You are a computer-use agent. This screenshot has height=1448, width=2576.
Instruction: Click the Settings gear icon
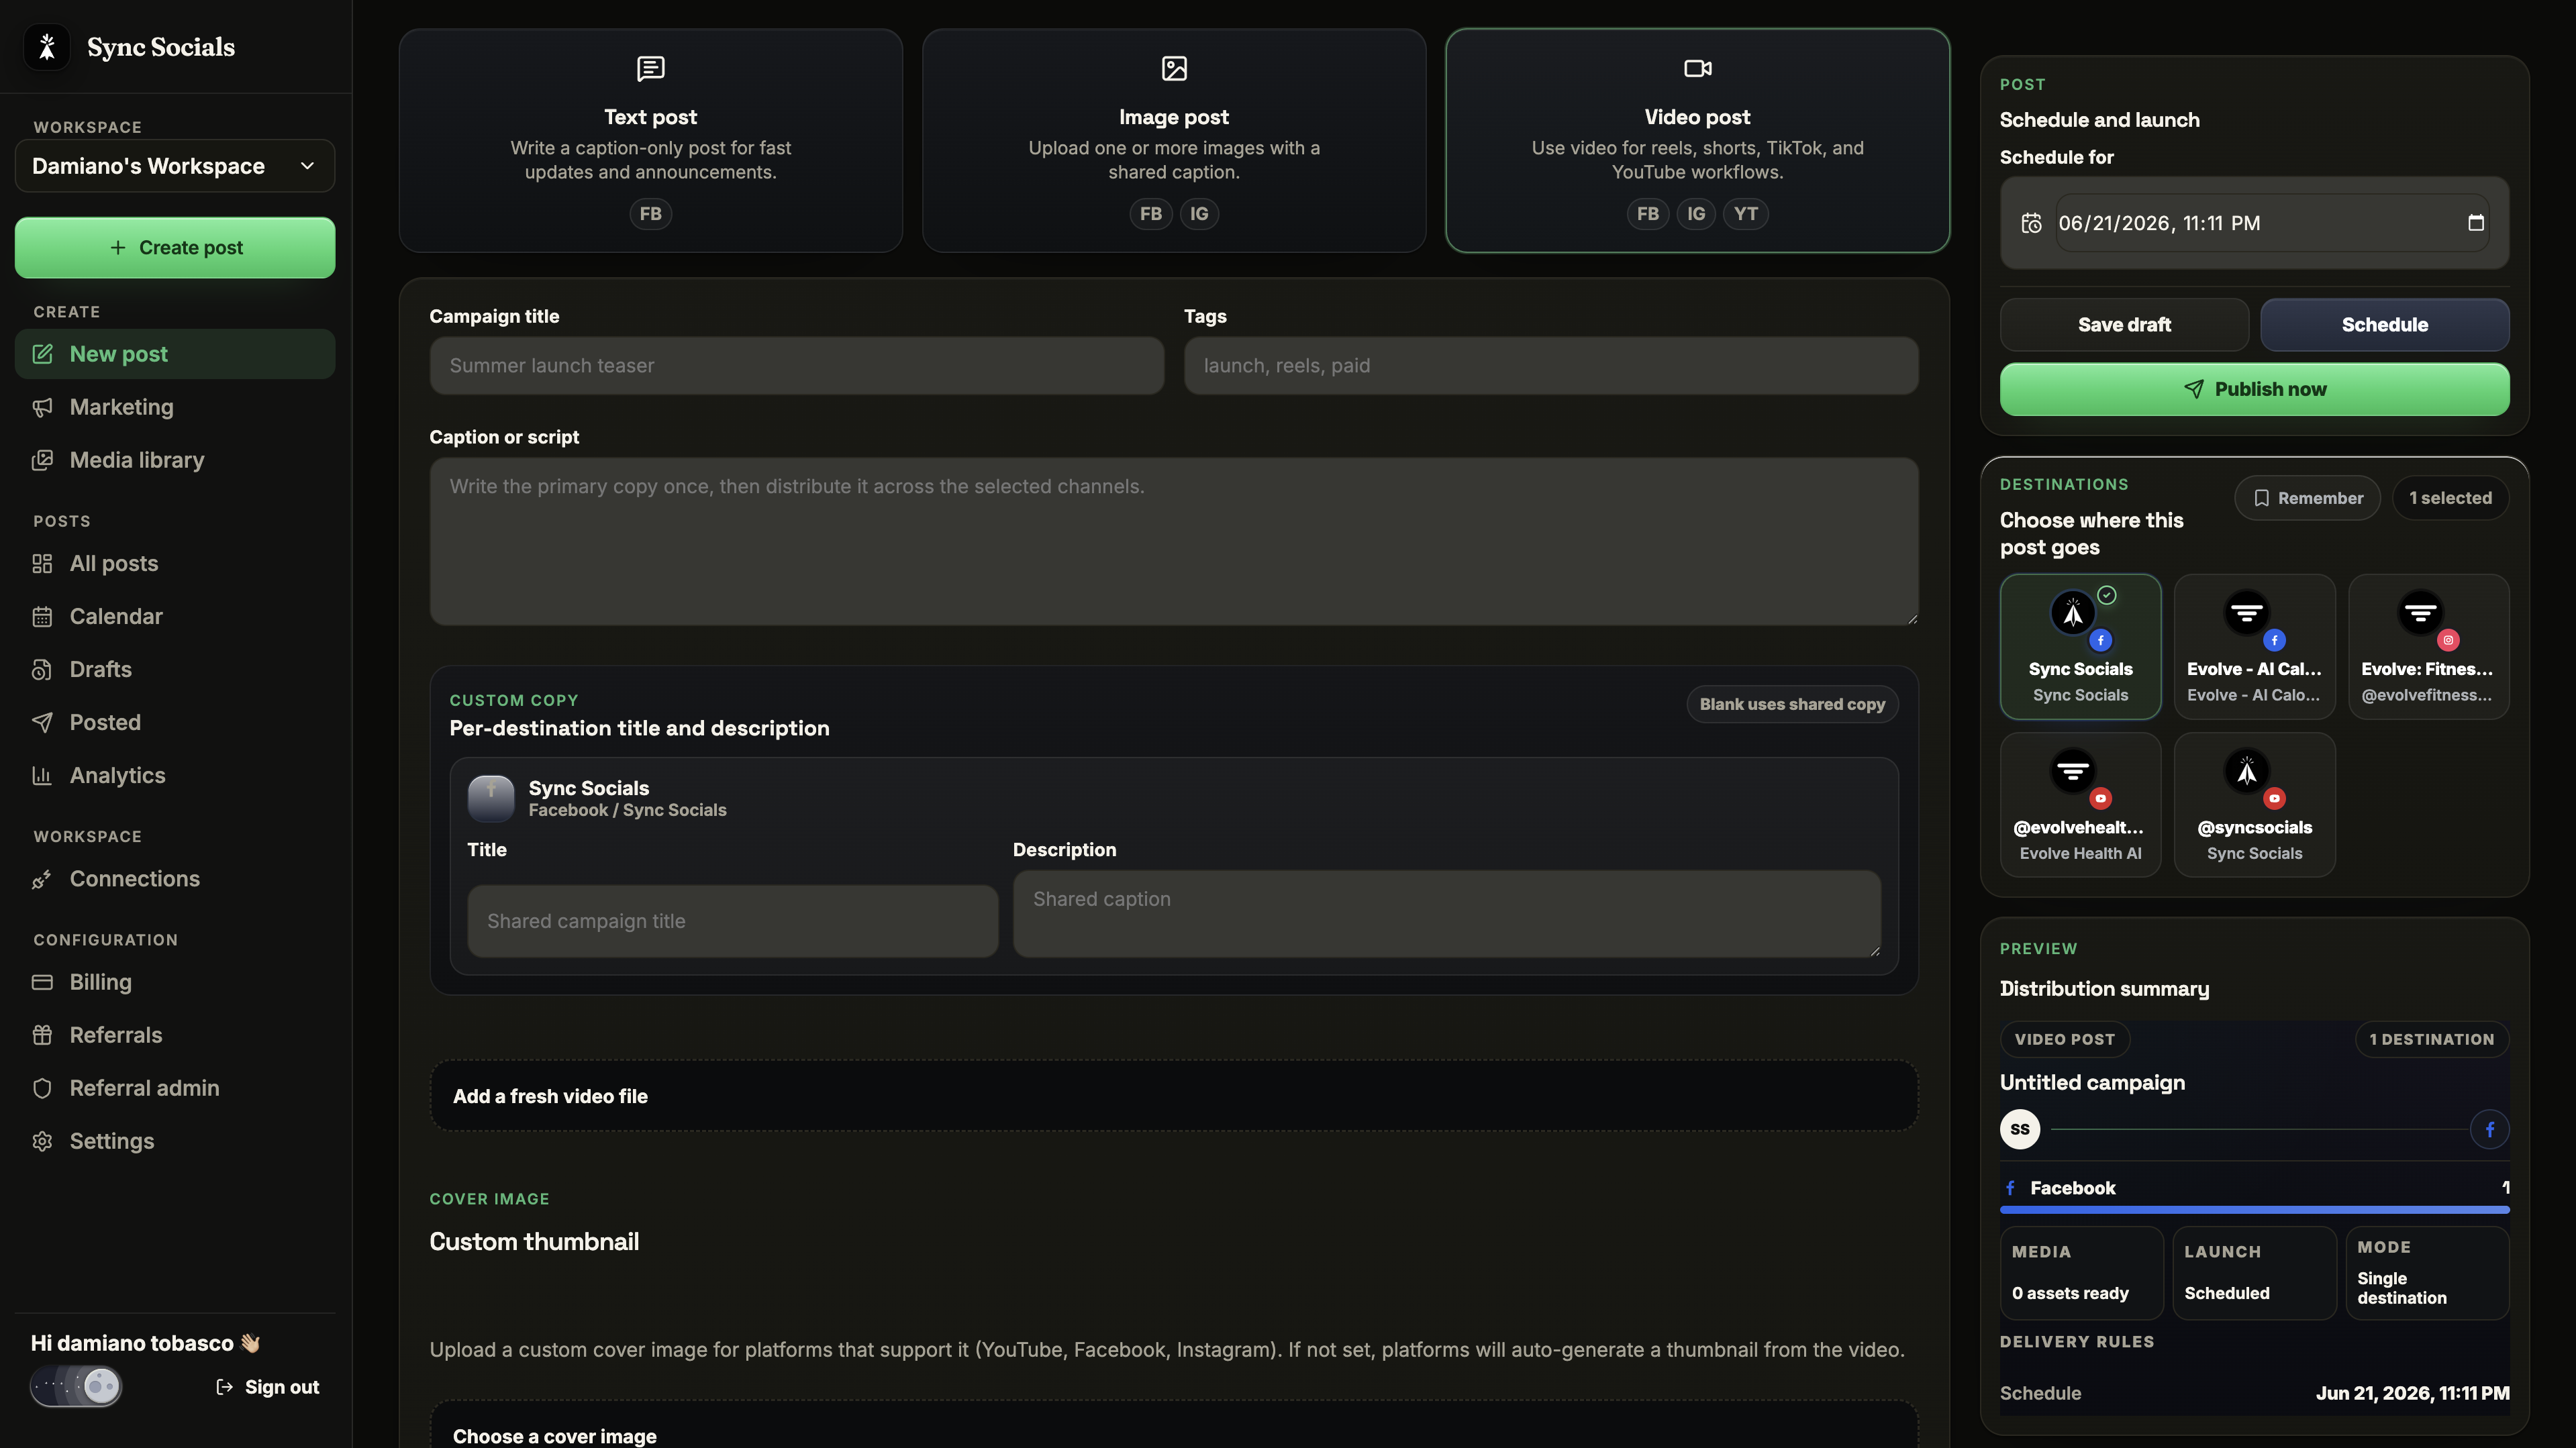coord(42,1141)
